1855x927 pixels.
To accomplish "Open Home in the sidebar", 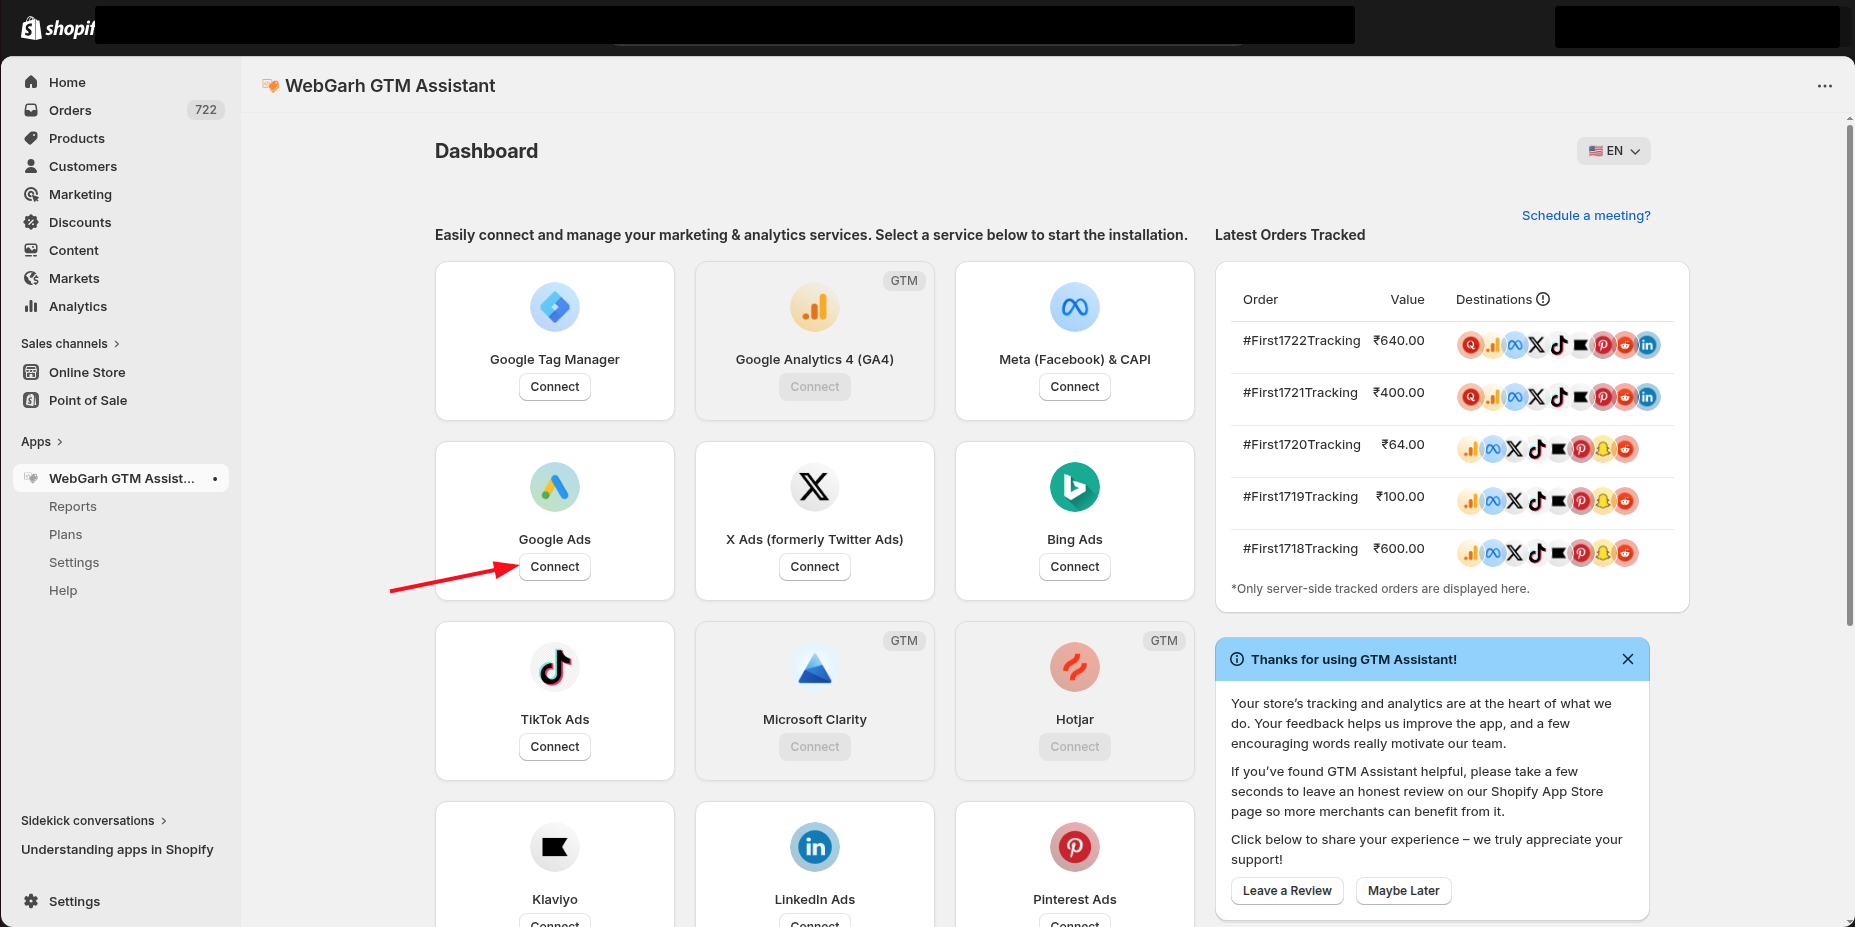I will pos(67,82).
